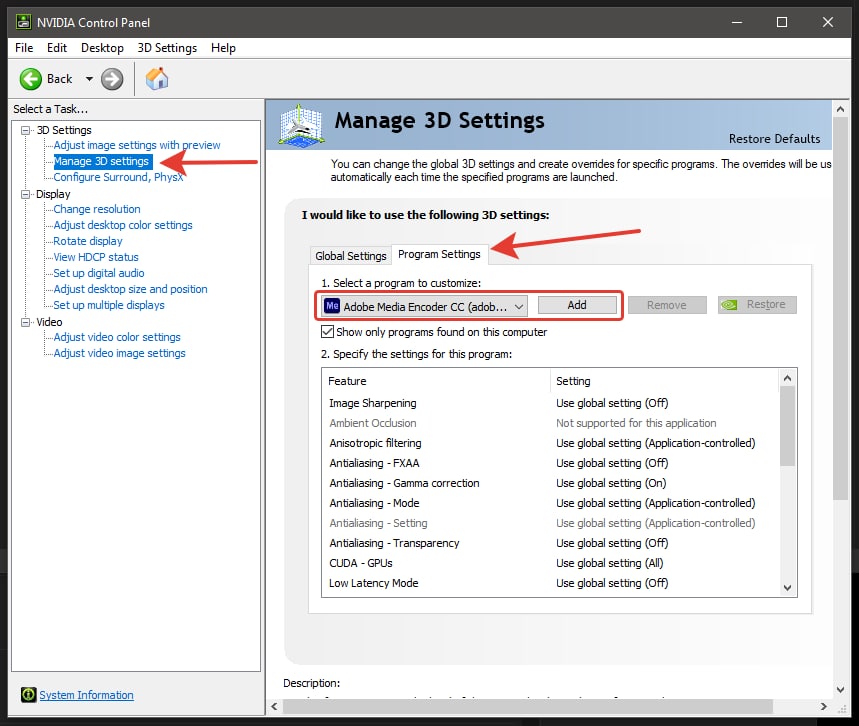Select the Anisotropic filtering feature row
This screenshot has height=726, width=859.
[550, 443]
